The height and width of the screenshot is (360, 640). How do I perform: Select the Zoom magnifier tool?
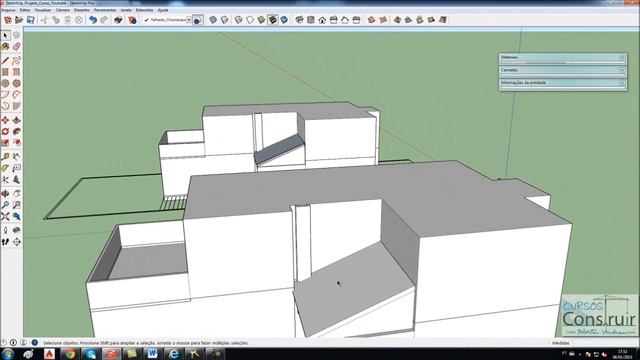[x=5, y=205]
